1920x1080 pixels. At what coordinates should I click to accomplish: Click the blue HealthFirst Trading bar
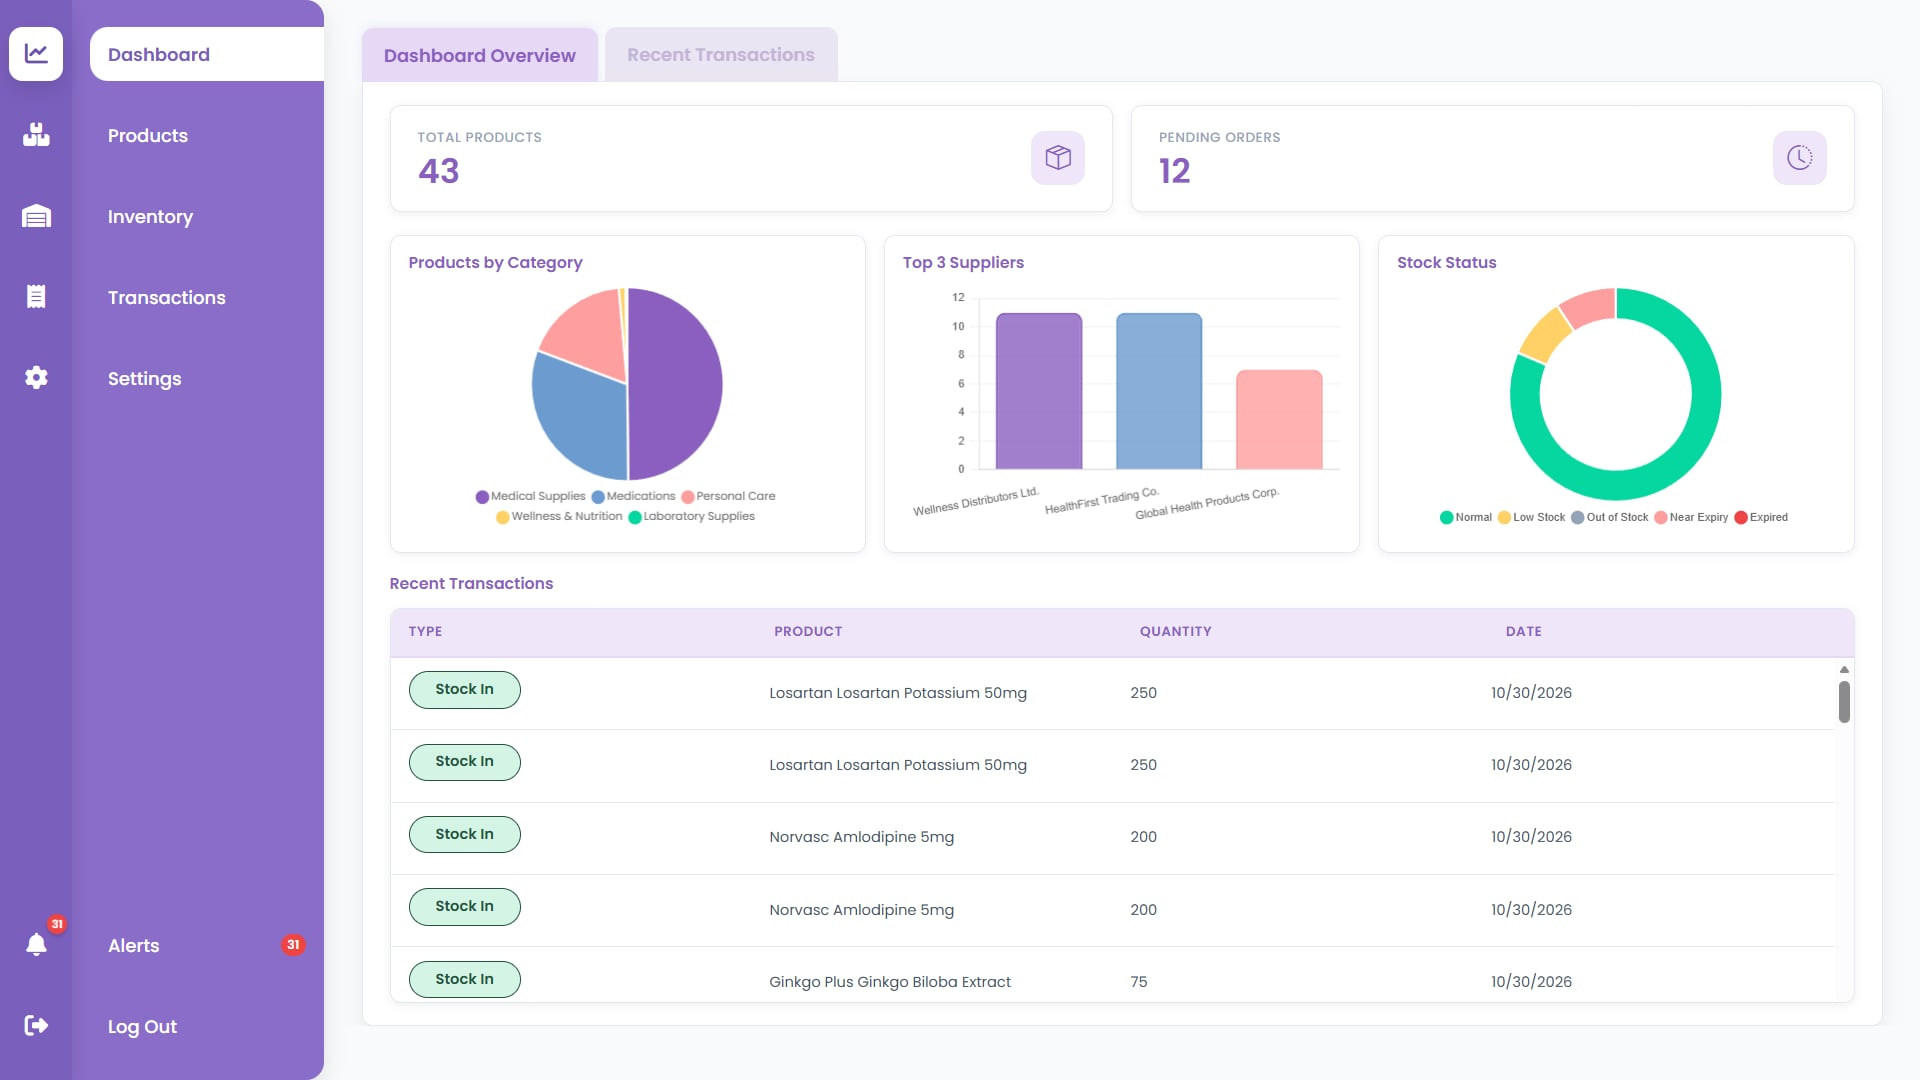tap(1159, 391)
